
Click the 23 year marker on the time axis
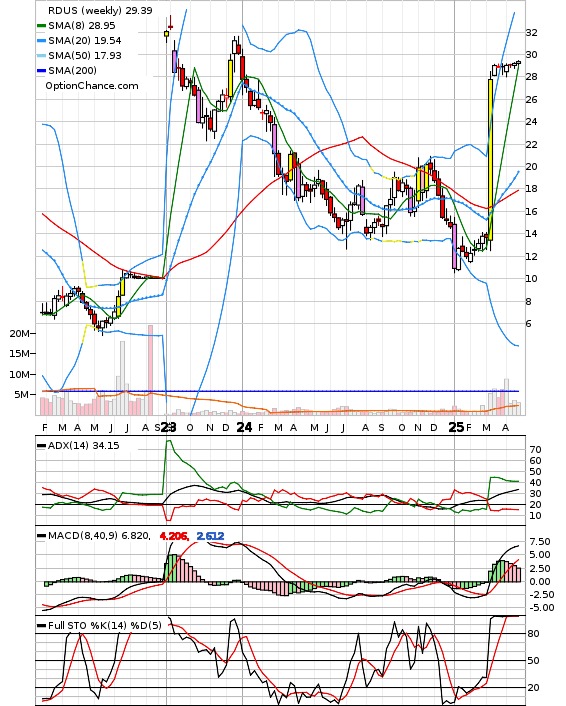coord(168,427)
